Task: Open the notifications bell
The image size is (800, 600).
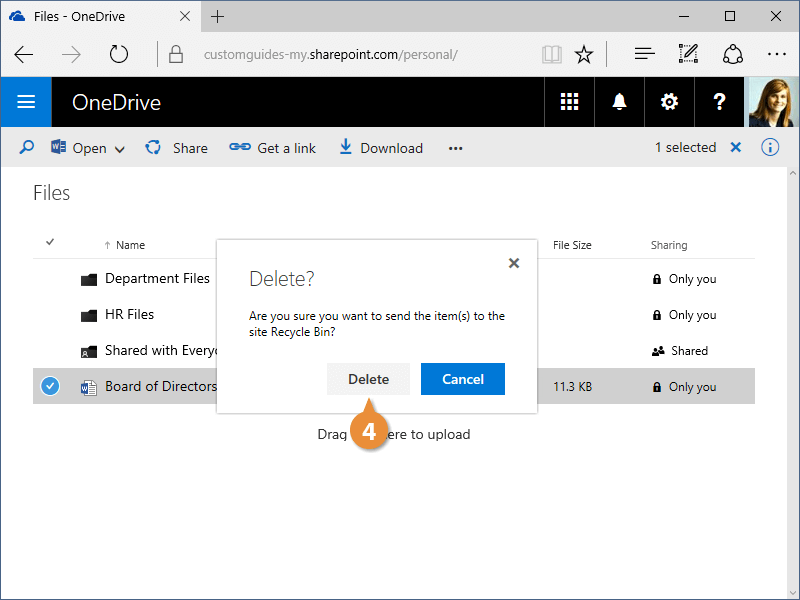Action: pos(620,102)
